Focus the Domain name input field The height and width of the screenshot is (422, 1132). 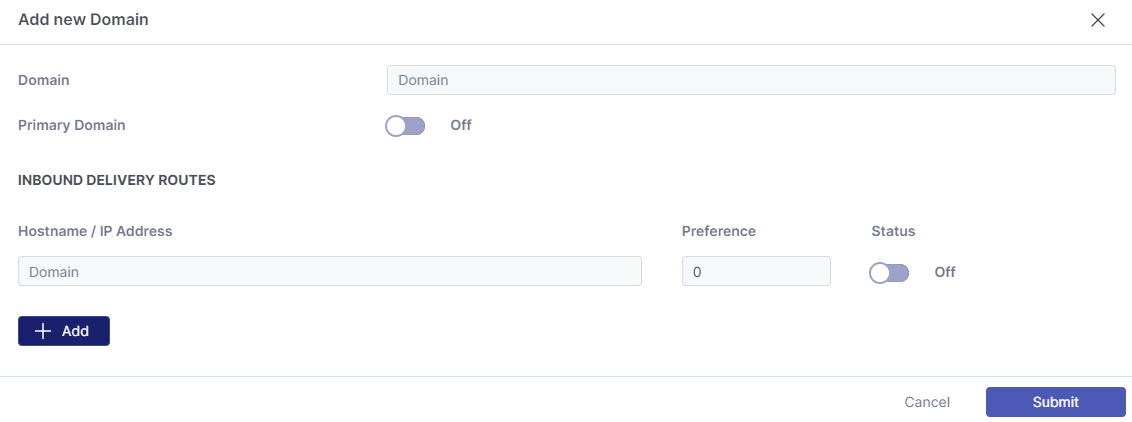point(750,80)
